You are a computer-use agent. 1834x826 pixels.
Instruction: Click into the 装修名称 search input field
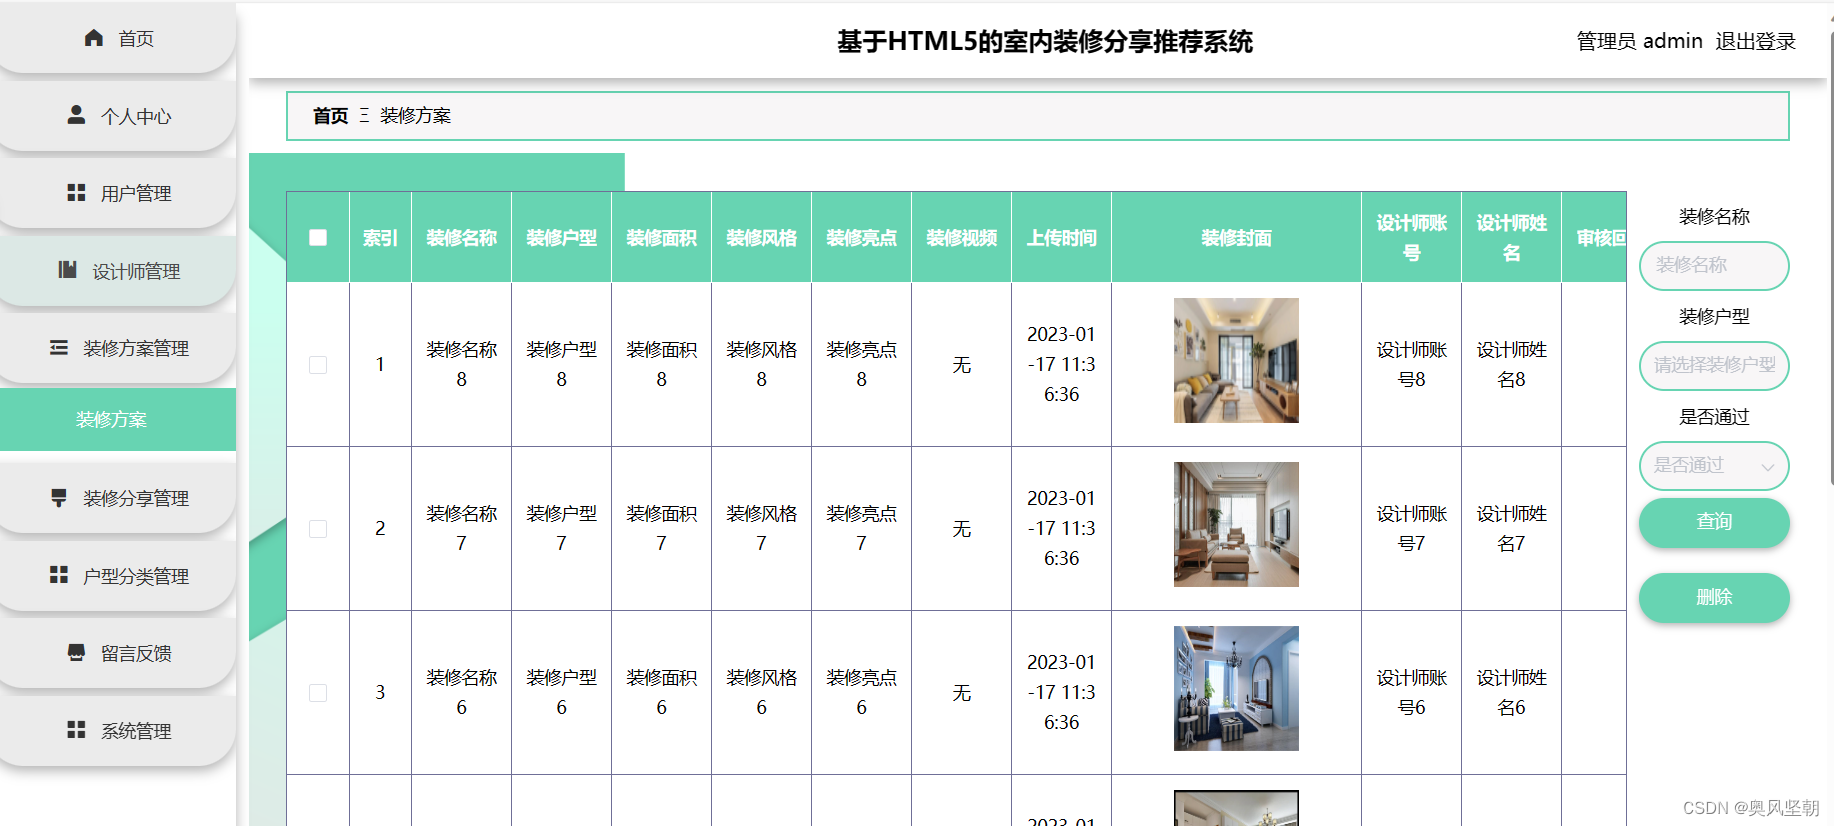click(1714, 265)
